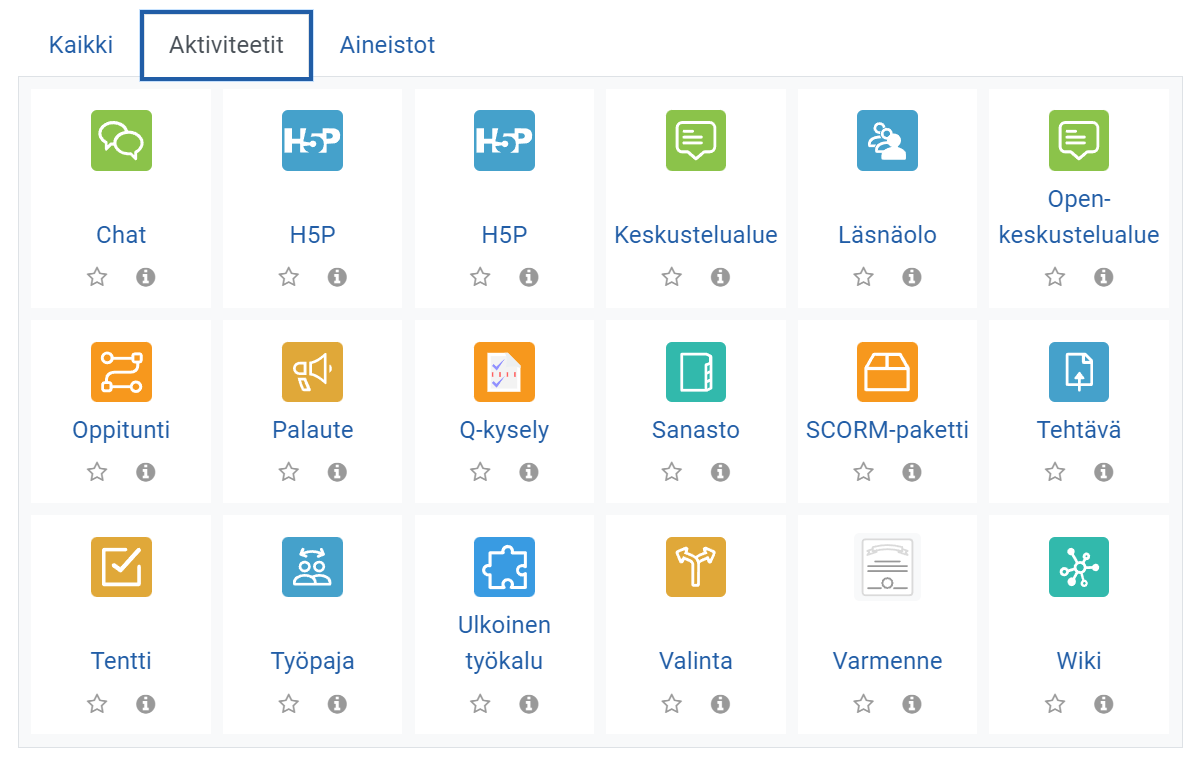Screen dimensions: 1195x759
Task: Click the Q-kysely questionnaire icon
Action: click(505, 372)
